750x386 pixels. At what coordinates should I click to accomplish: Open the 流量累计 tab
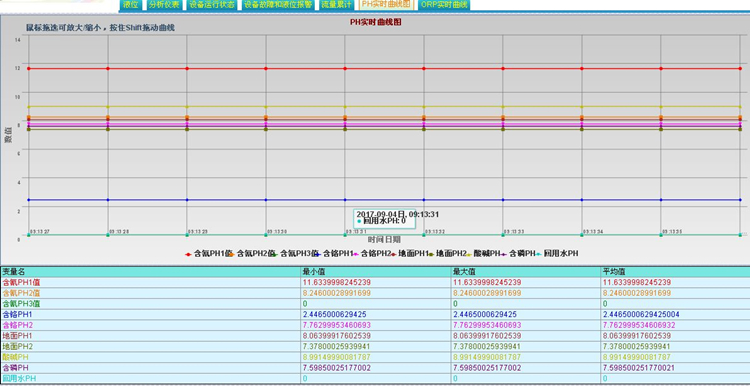tap(336, 5)
